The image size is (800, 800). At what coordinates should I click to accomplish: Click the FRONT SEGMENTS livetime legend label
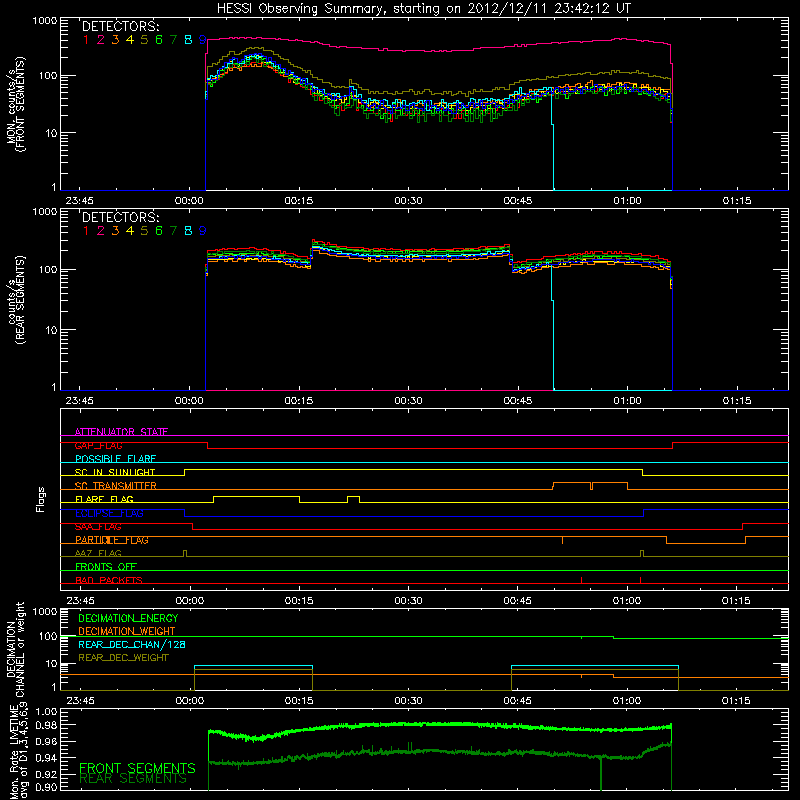pos(137,768)
